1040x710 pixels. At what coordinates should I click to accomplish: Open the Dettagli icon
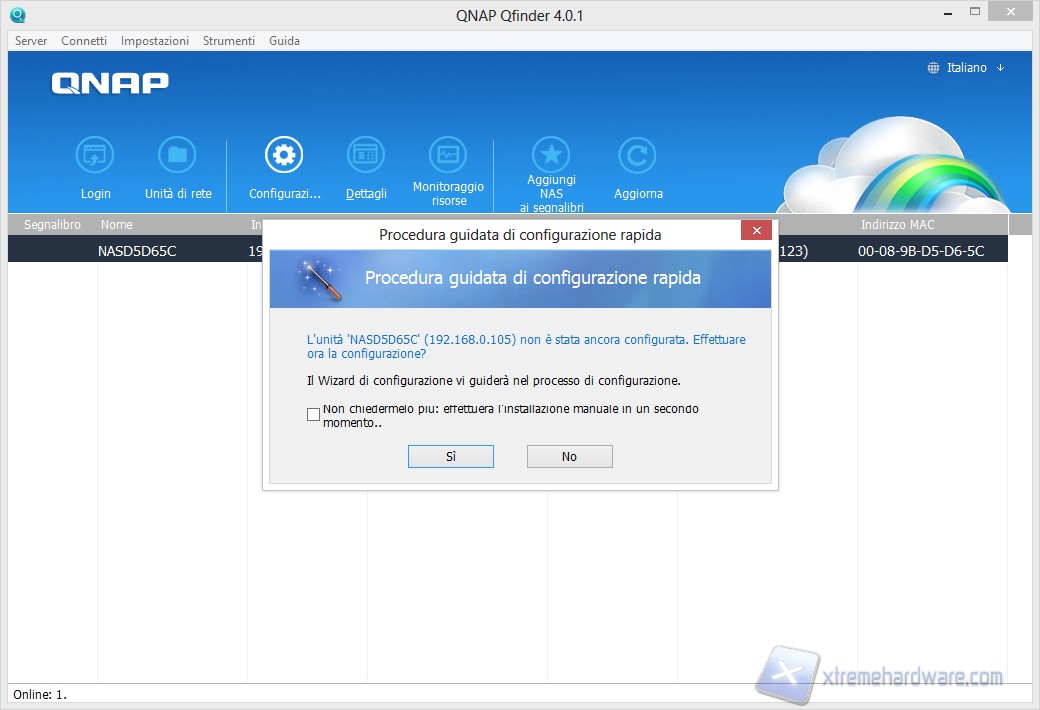[366, 156]
